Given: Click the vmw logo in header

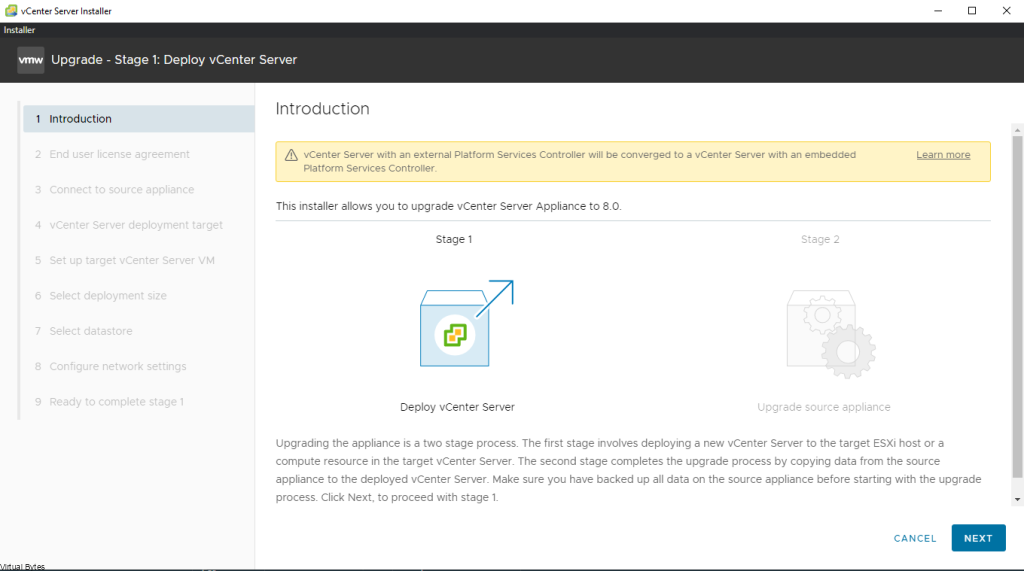Looking at the screenshot, I should (30, 60).
